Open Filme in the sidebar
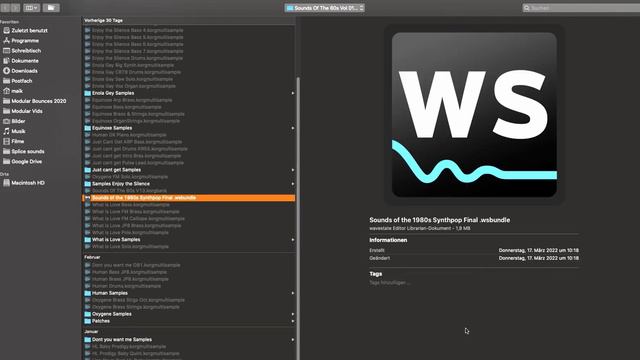The image size is (640, 360). point(13,141)
